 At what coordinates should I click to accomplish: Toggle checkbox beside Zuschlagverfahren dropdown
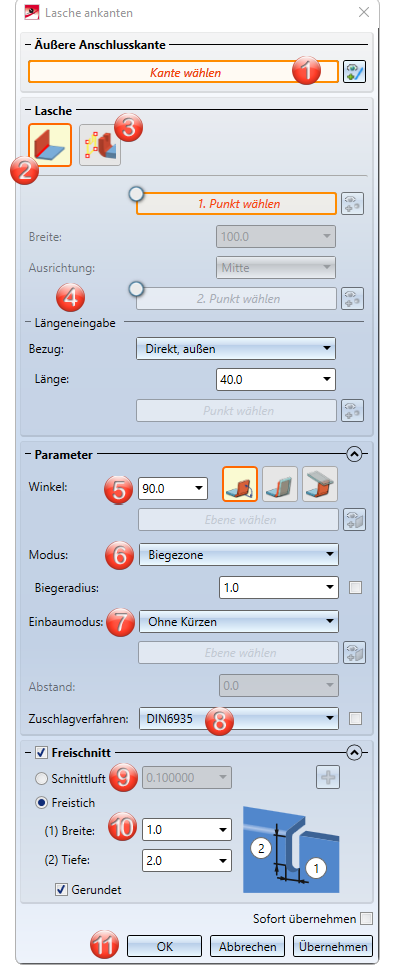click(356, 718)
